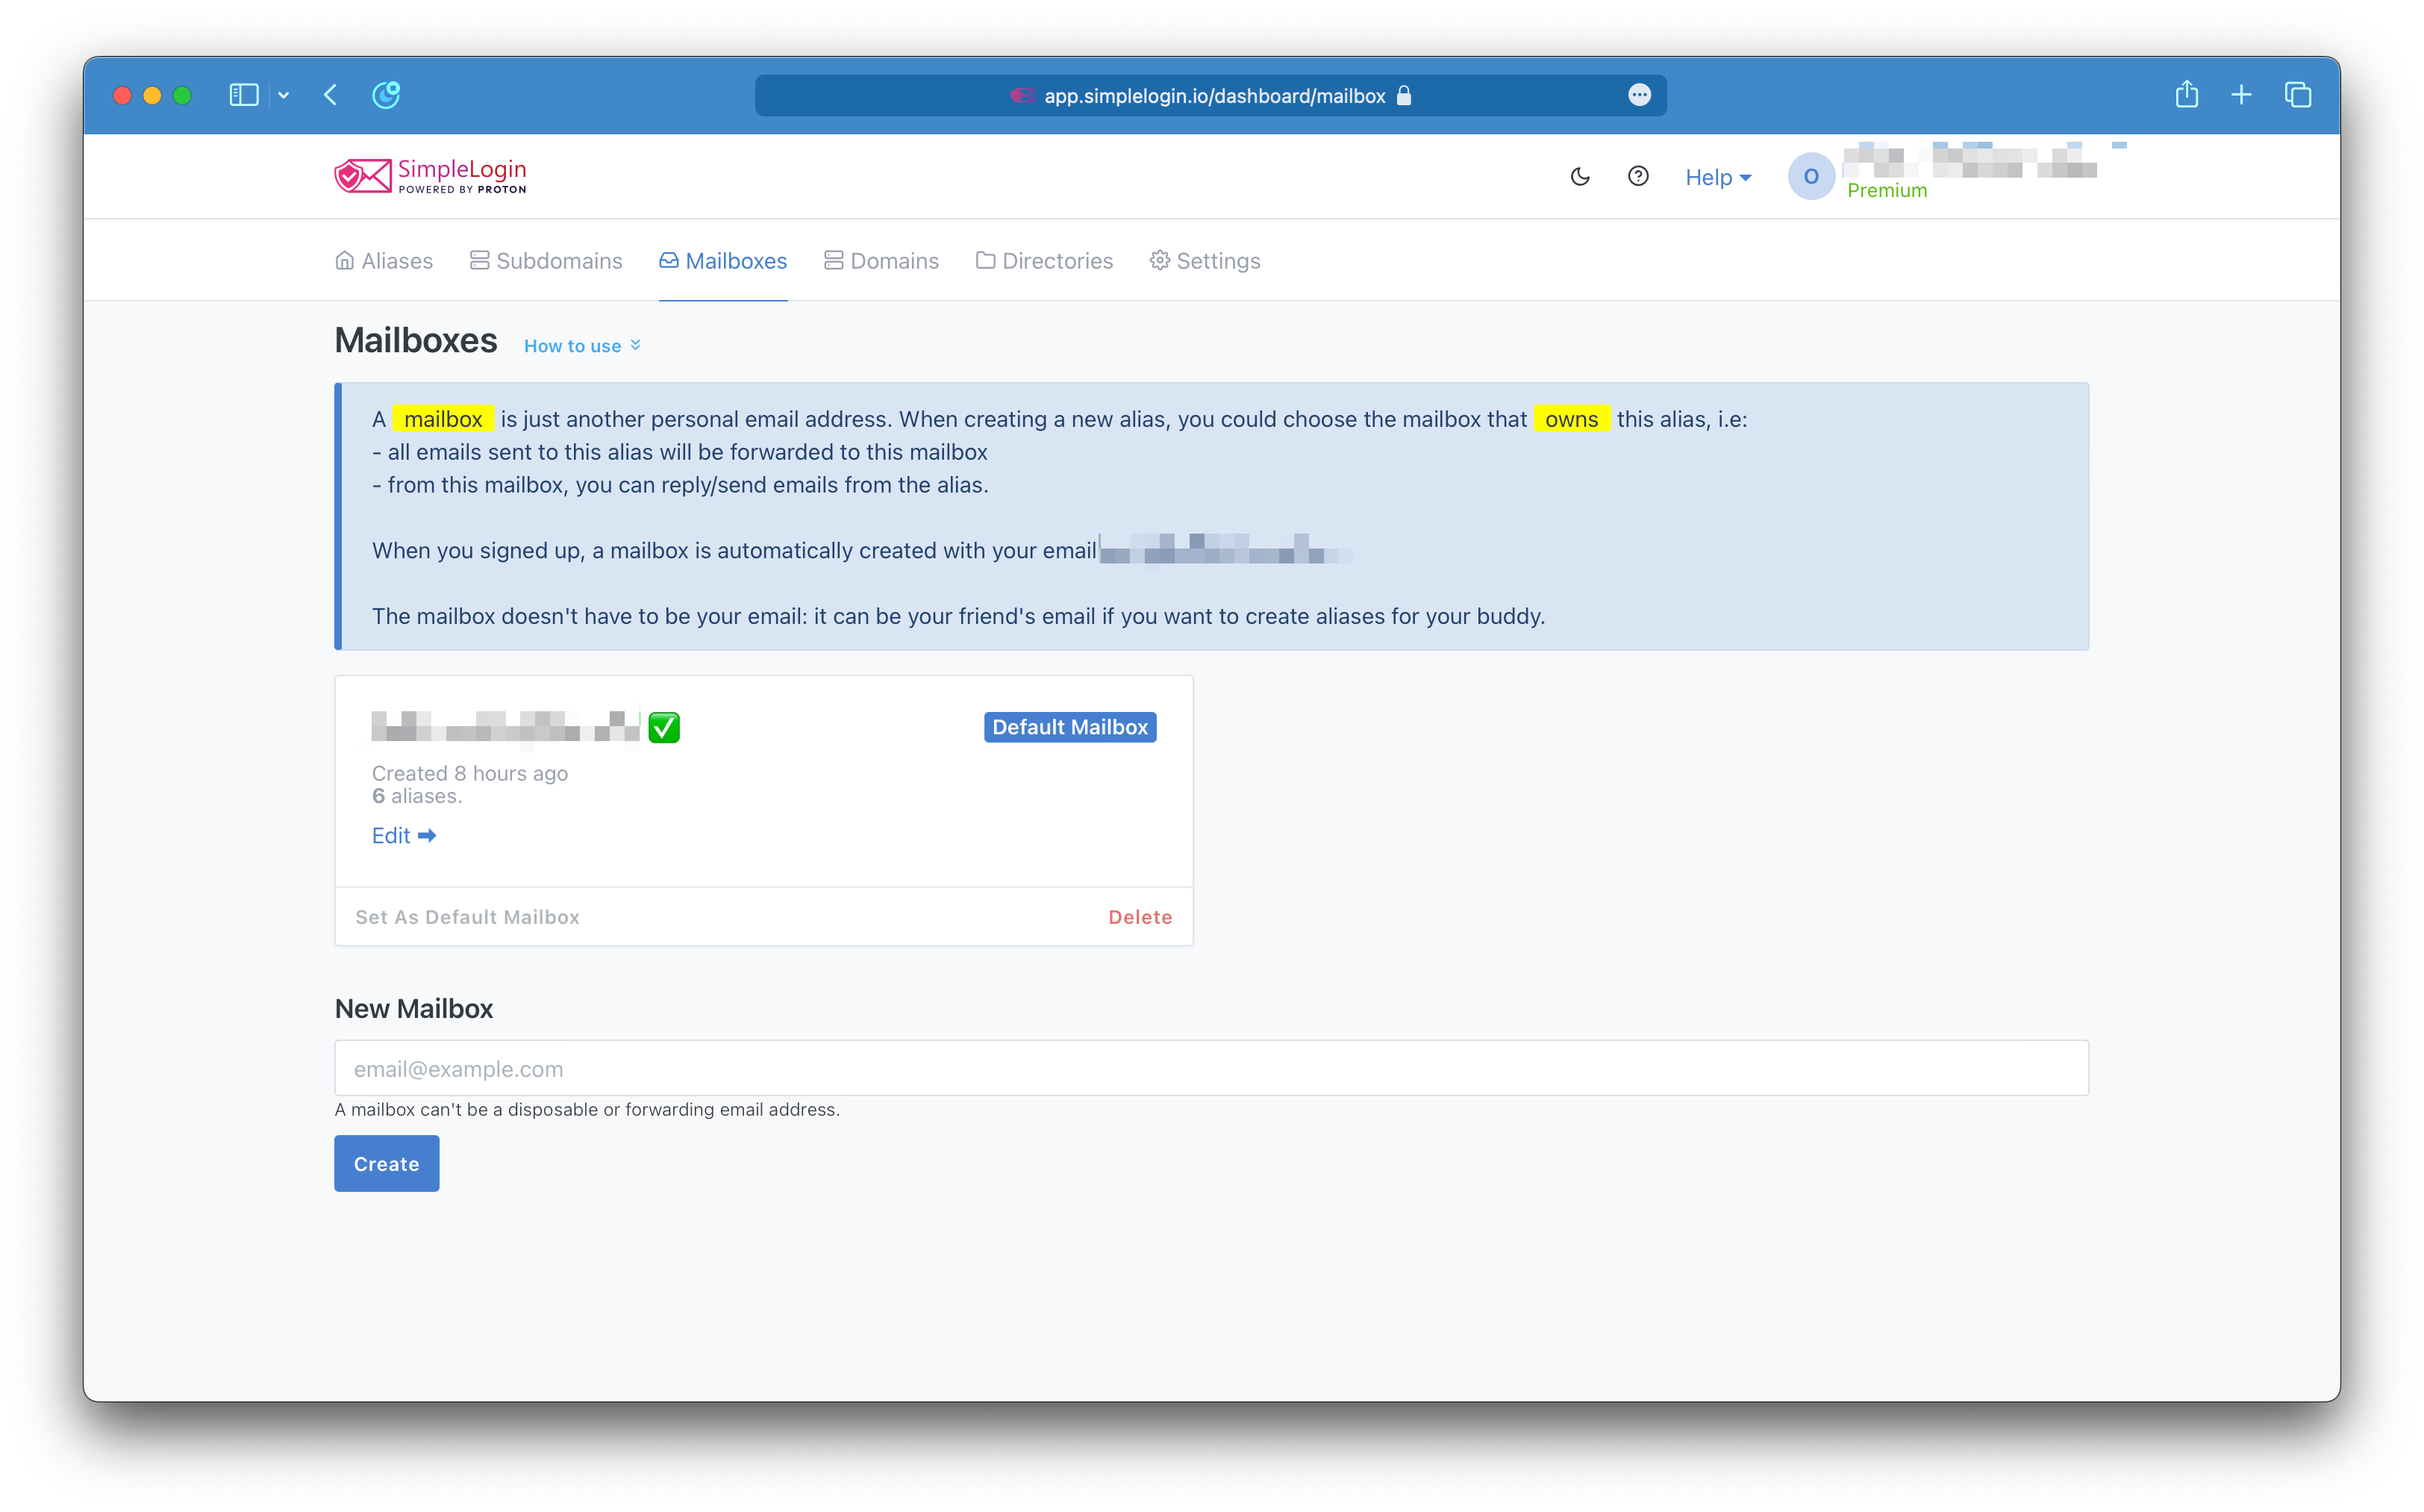
Task: Open the Help dropdown menu
Action: tap(1717, 177)
